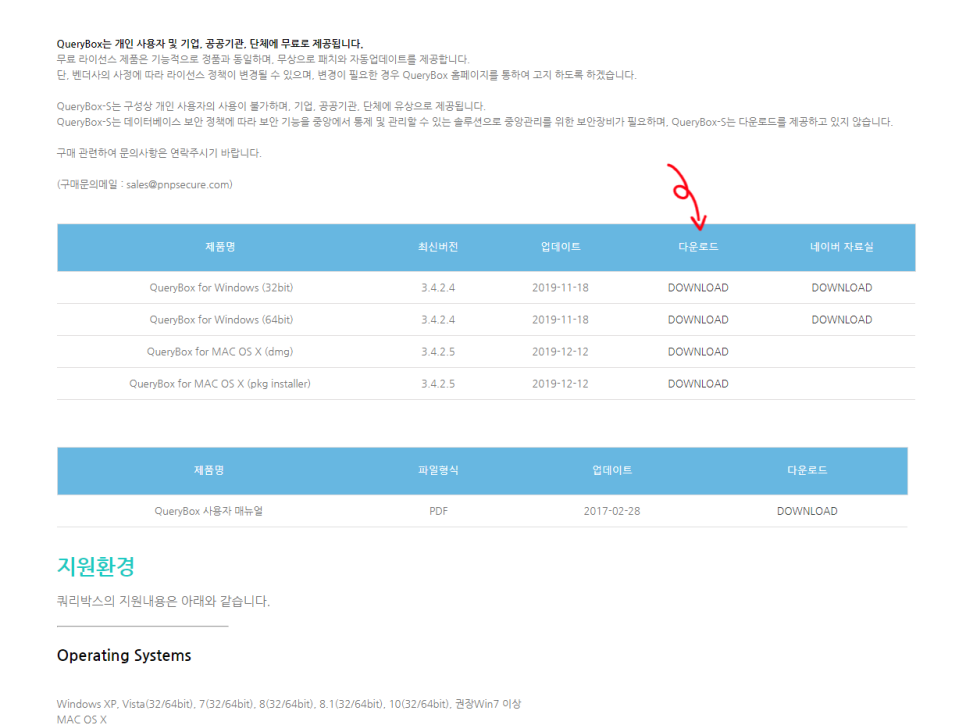Open Naver download for Windows 64bit
The image size is (966, 725).
[842, 320]
